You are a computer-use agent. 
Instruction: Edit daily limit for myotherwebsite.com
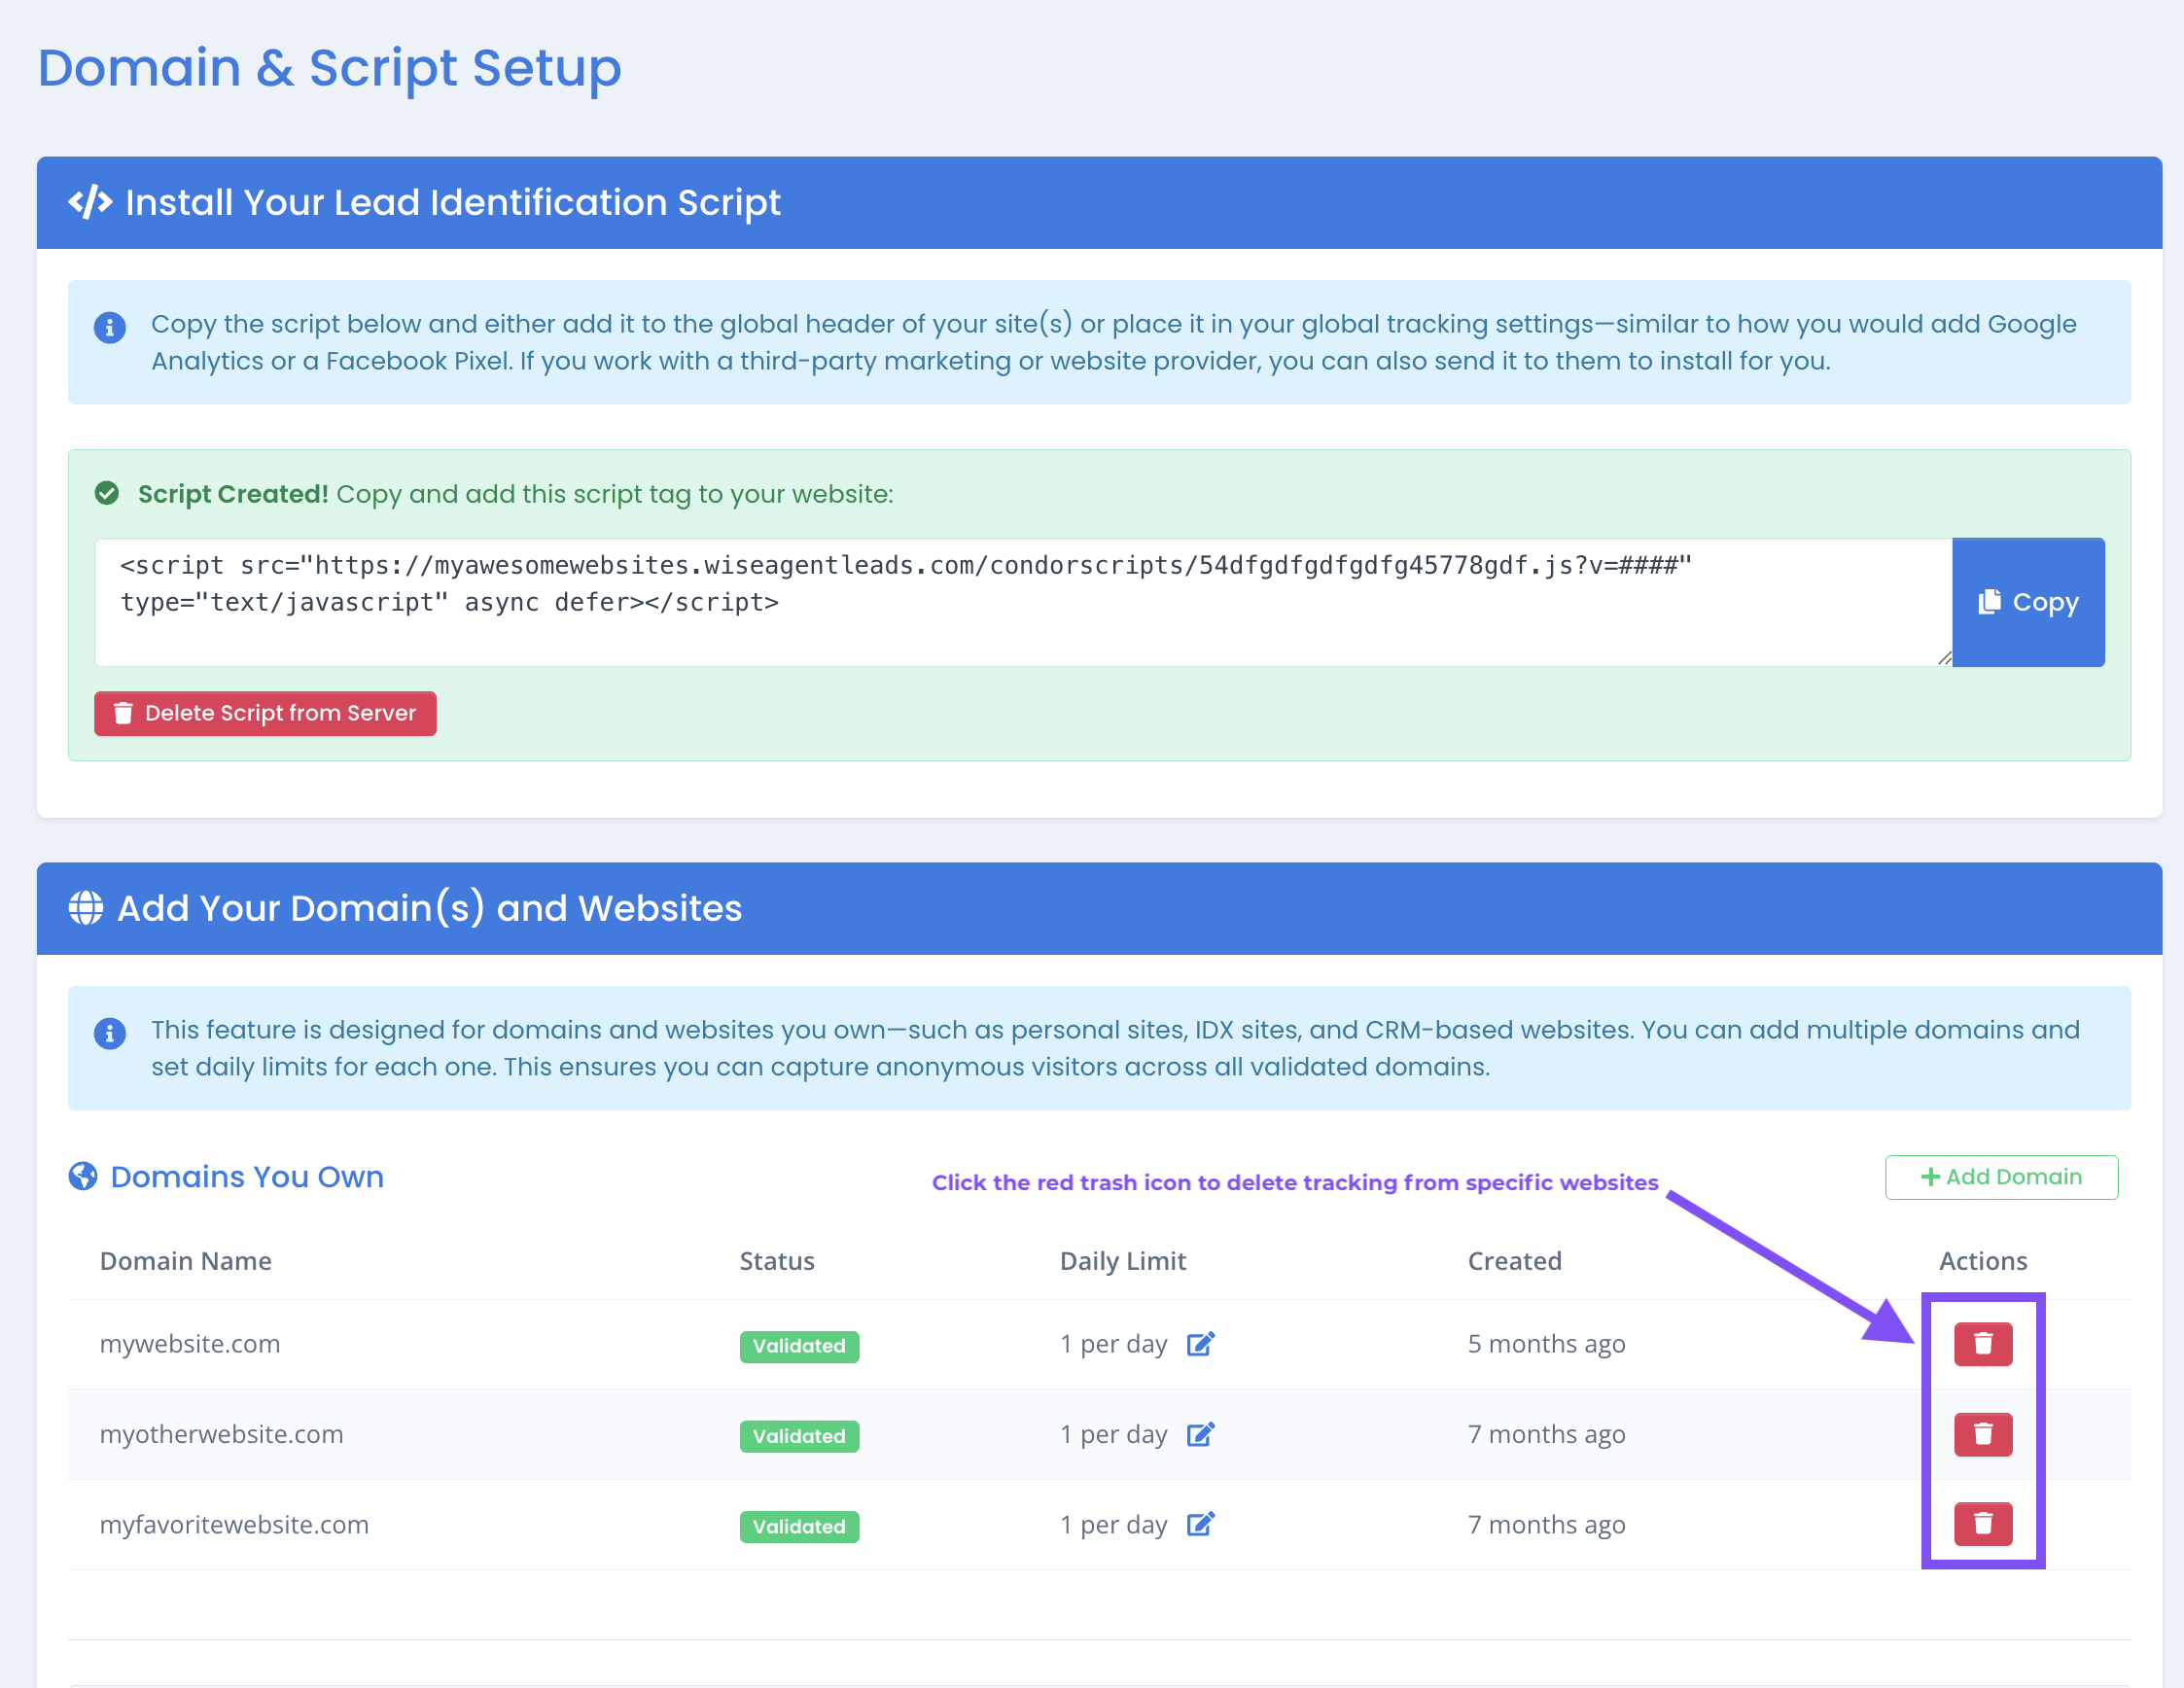point(1200,1434)
